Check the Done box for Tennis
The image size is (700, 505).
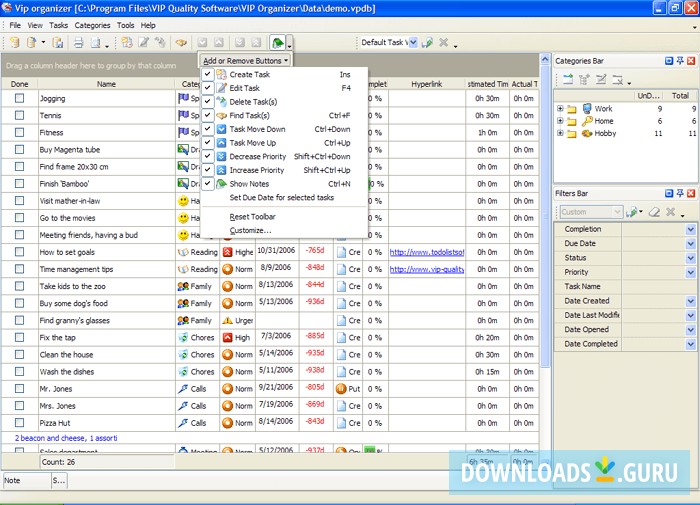click(19, 115)
